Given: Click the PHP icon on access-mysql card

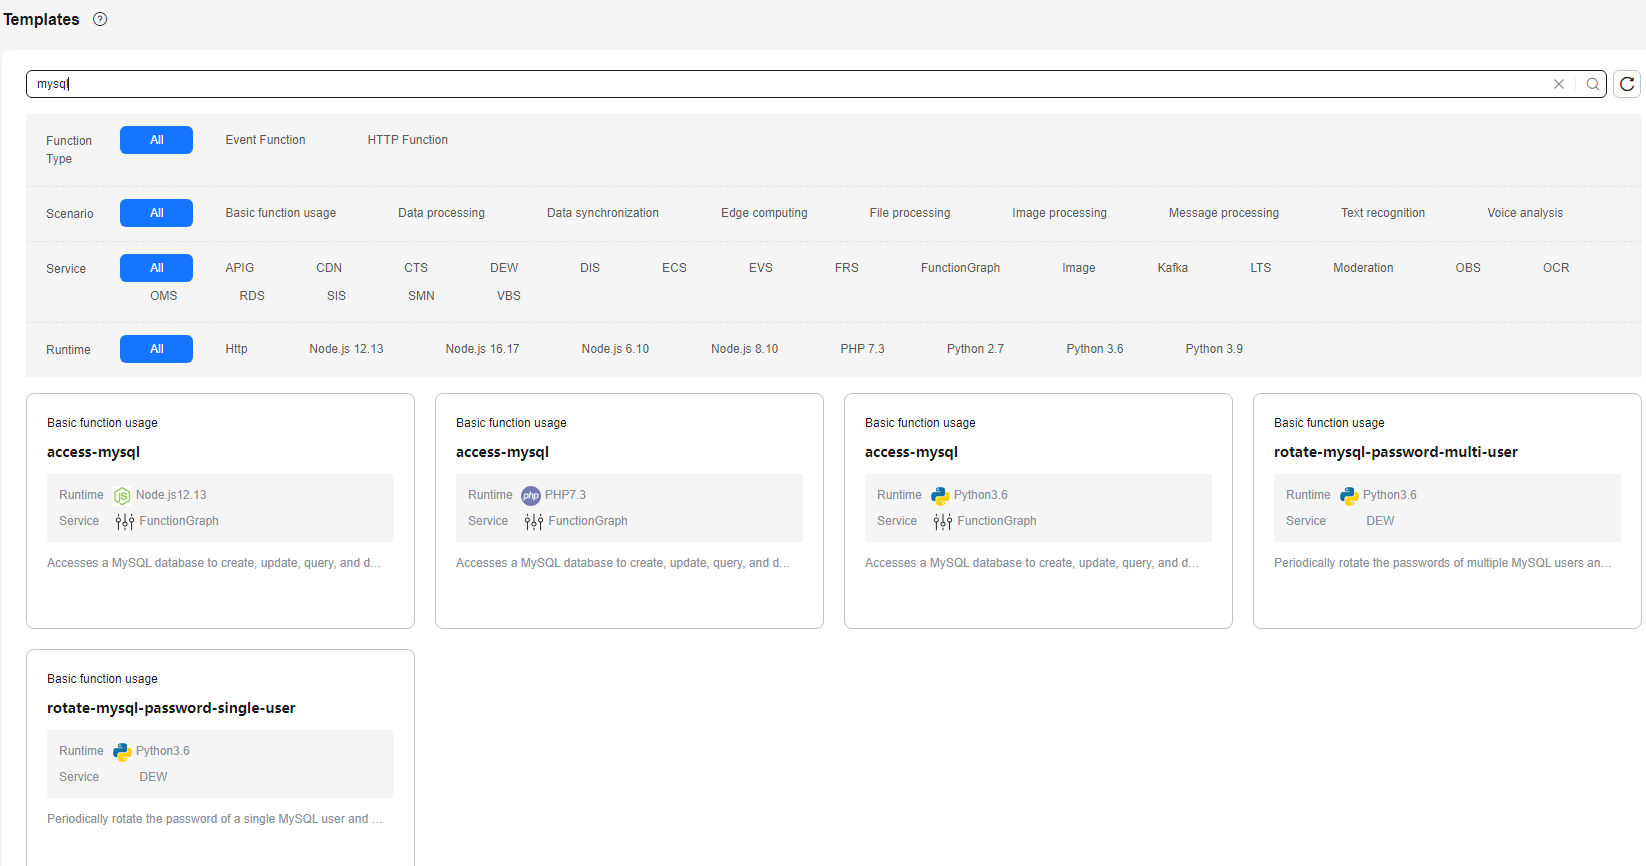Looking at the screenshot, I should coord(531,495).
